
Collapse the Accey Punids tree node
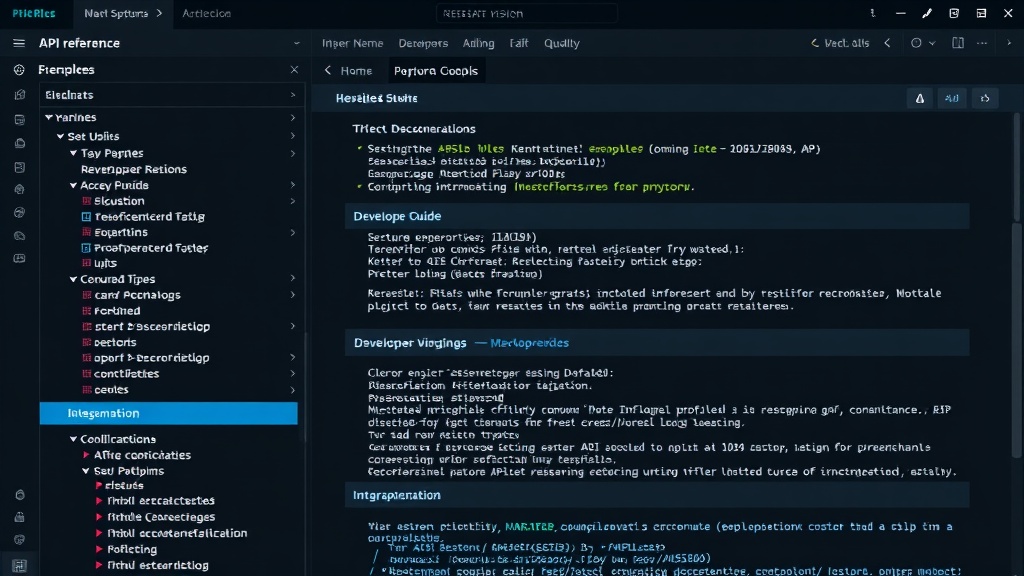tap(73, 185)
